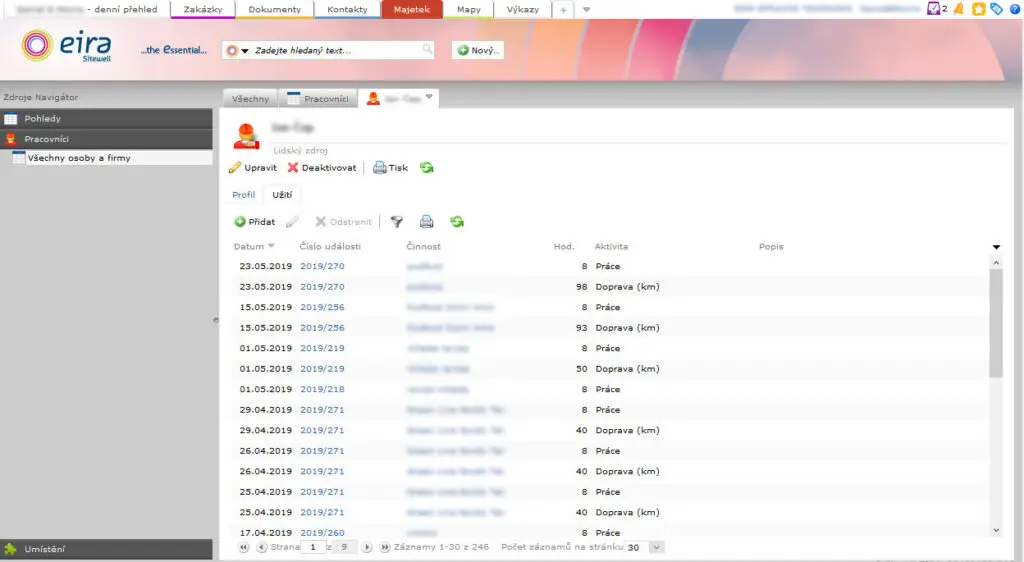Image resolution: width=1024 pixels, height=562 pixels.
Task: Sort the table by Datum column
Action: pyautogui.click(x=249, y=247)
